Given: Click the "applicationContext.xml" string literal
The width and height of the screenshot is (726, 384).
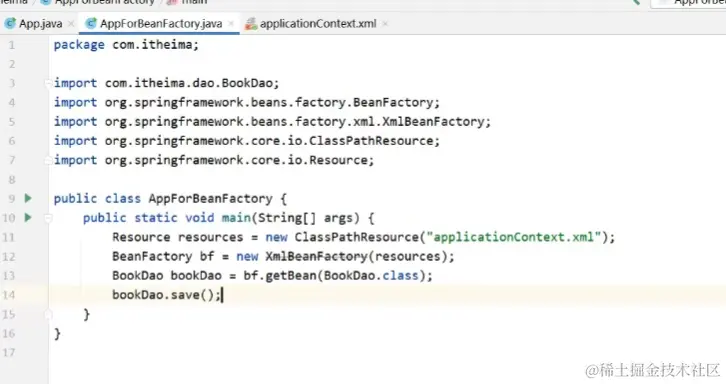Looking at the screenshot, I should pyautogui.click(x=513, y=237).
